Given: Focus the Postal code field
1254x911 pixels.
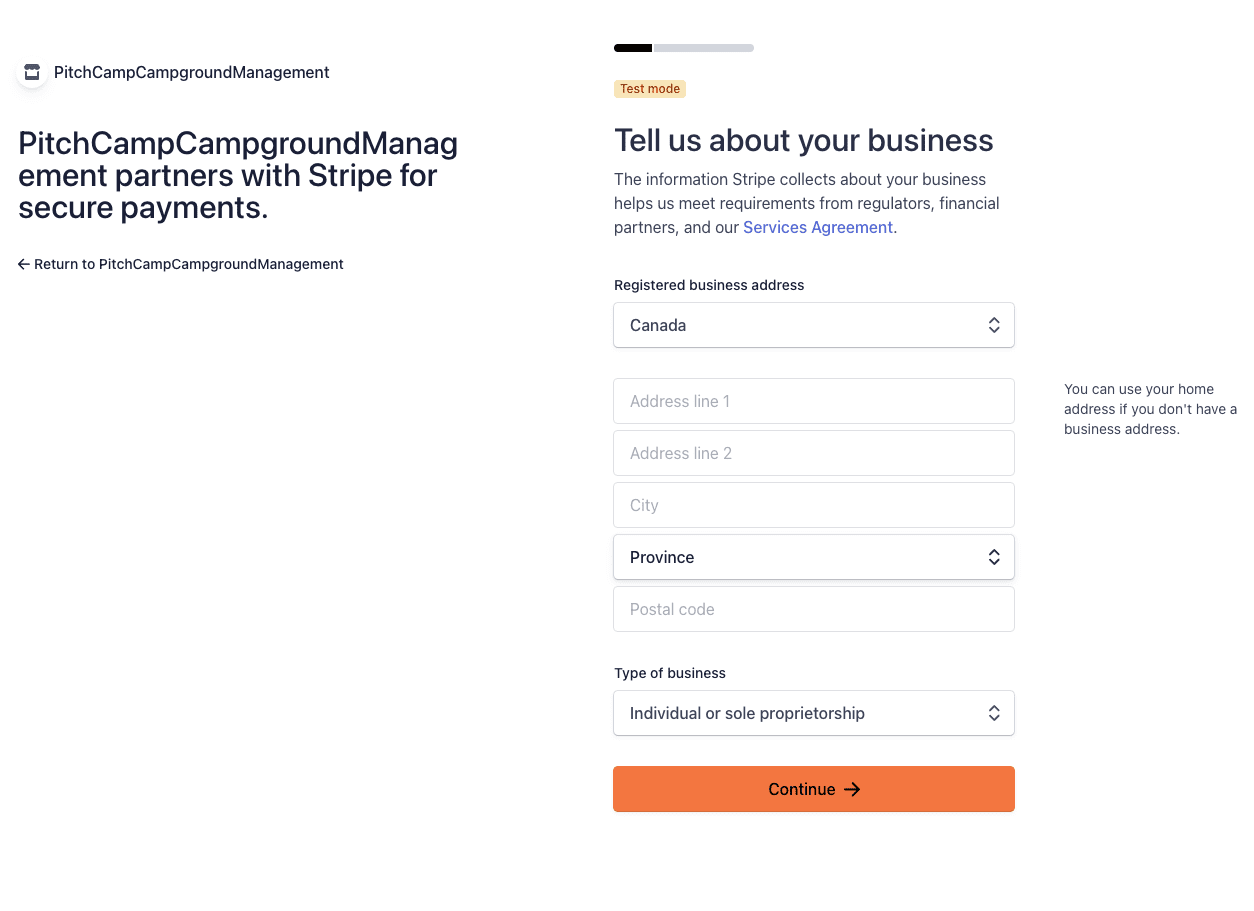Looking at the screenshot, I should 814,609.
